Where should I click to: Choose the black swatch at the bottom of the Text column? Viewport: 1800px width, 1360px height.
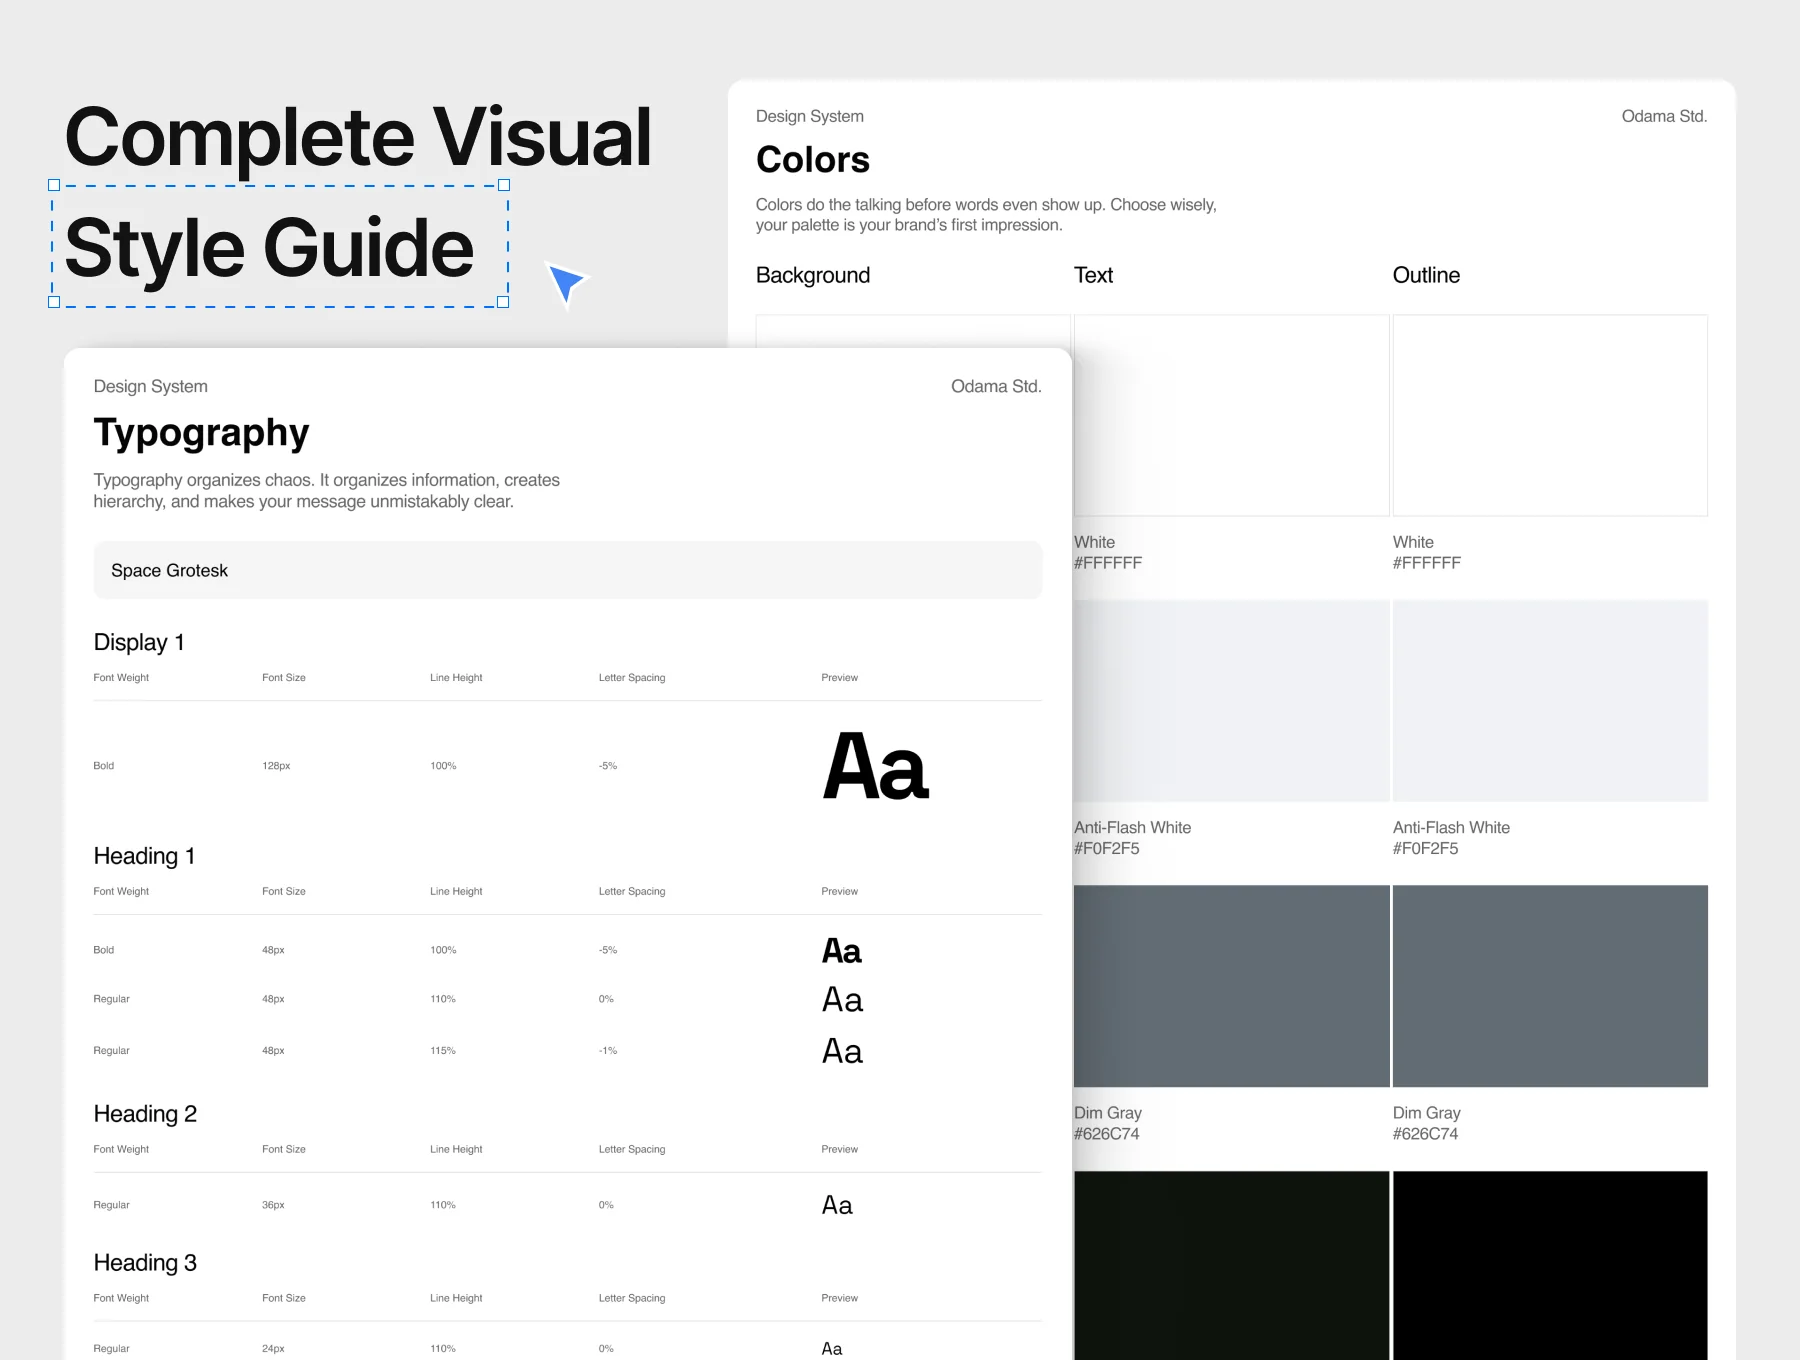click(x=1231, y=1265)
